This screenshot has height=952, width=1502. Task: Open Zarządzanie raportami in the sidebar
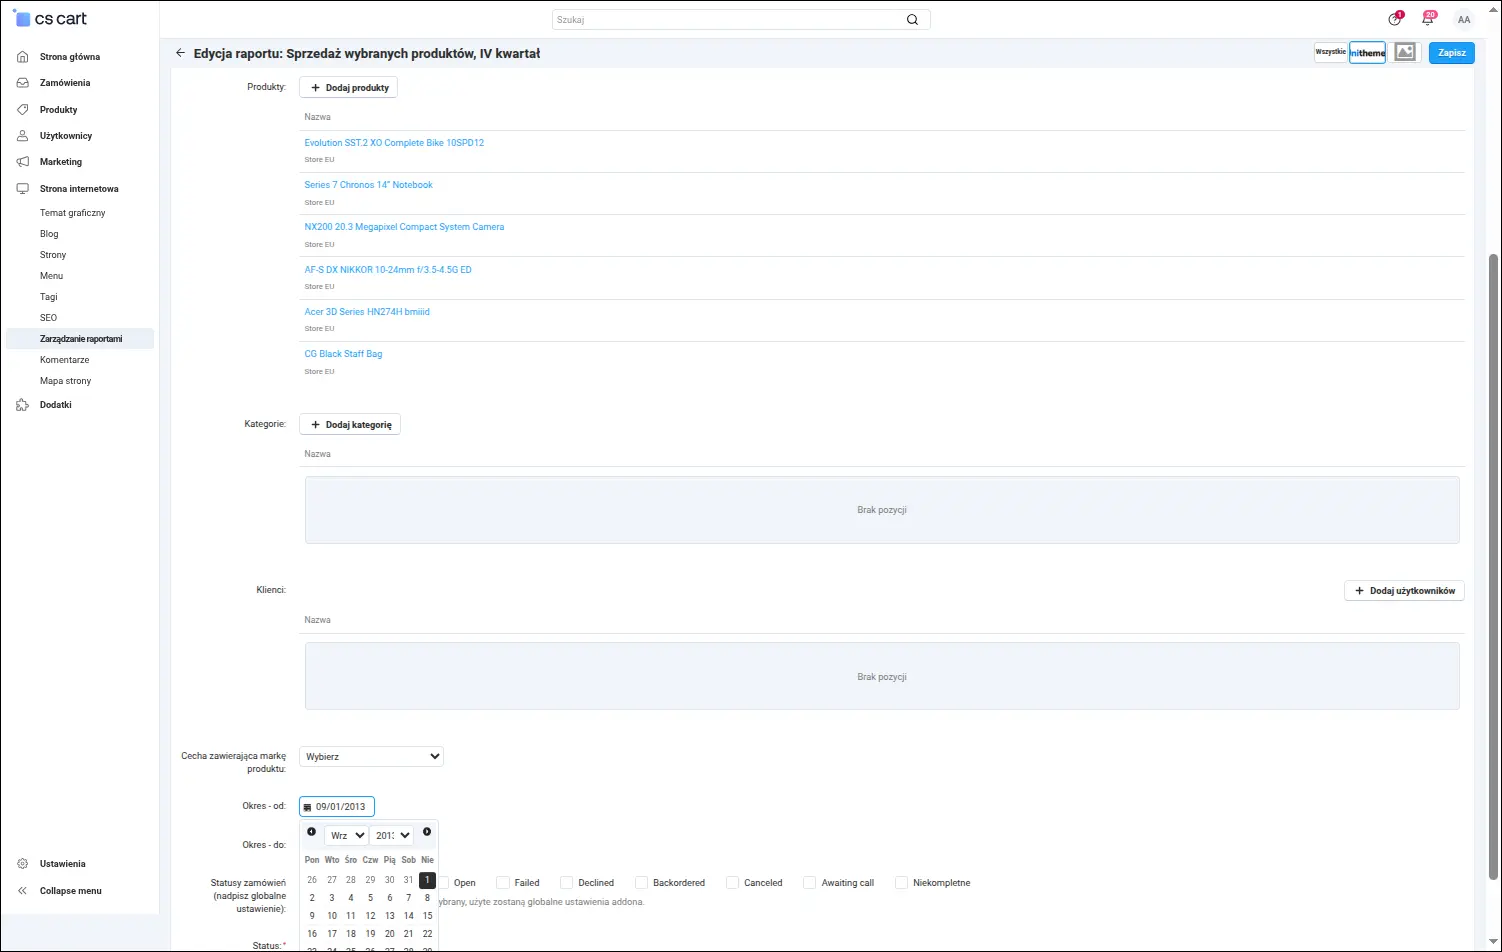[x=81, y=339]
